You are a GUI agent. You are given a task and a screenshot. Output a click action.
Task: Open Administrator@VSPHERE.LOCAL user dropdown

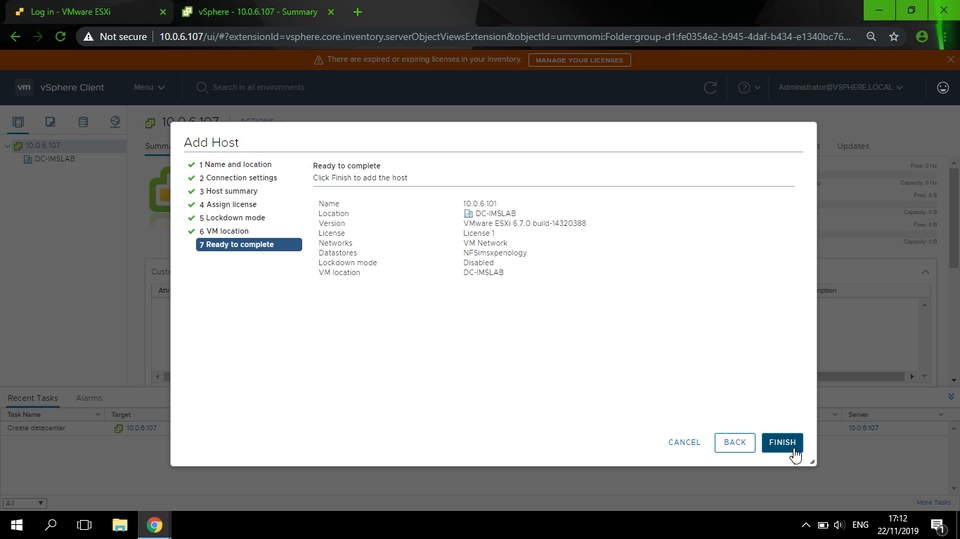840,88
